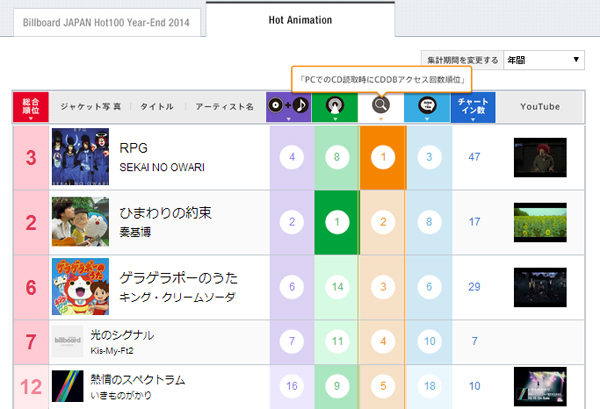Viewport: 600px width, 409px height.
Task: Click the チャートイン数 column header
Action: tap(472, 107)
